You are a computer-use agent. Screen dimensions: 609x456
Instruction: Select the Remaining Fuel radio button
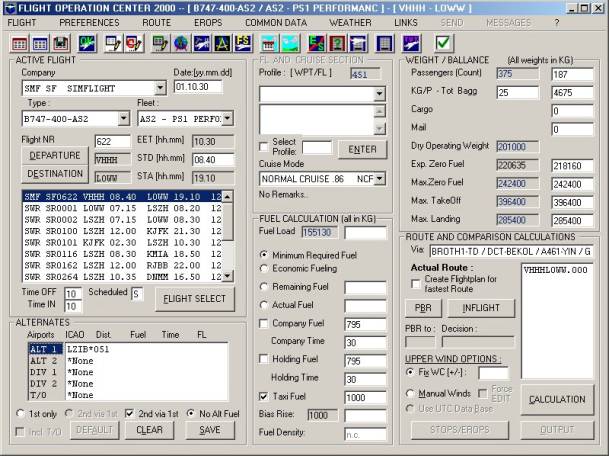(x=264, y=287)
